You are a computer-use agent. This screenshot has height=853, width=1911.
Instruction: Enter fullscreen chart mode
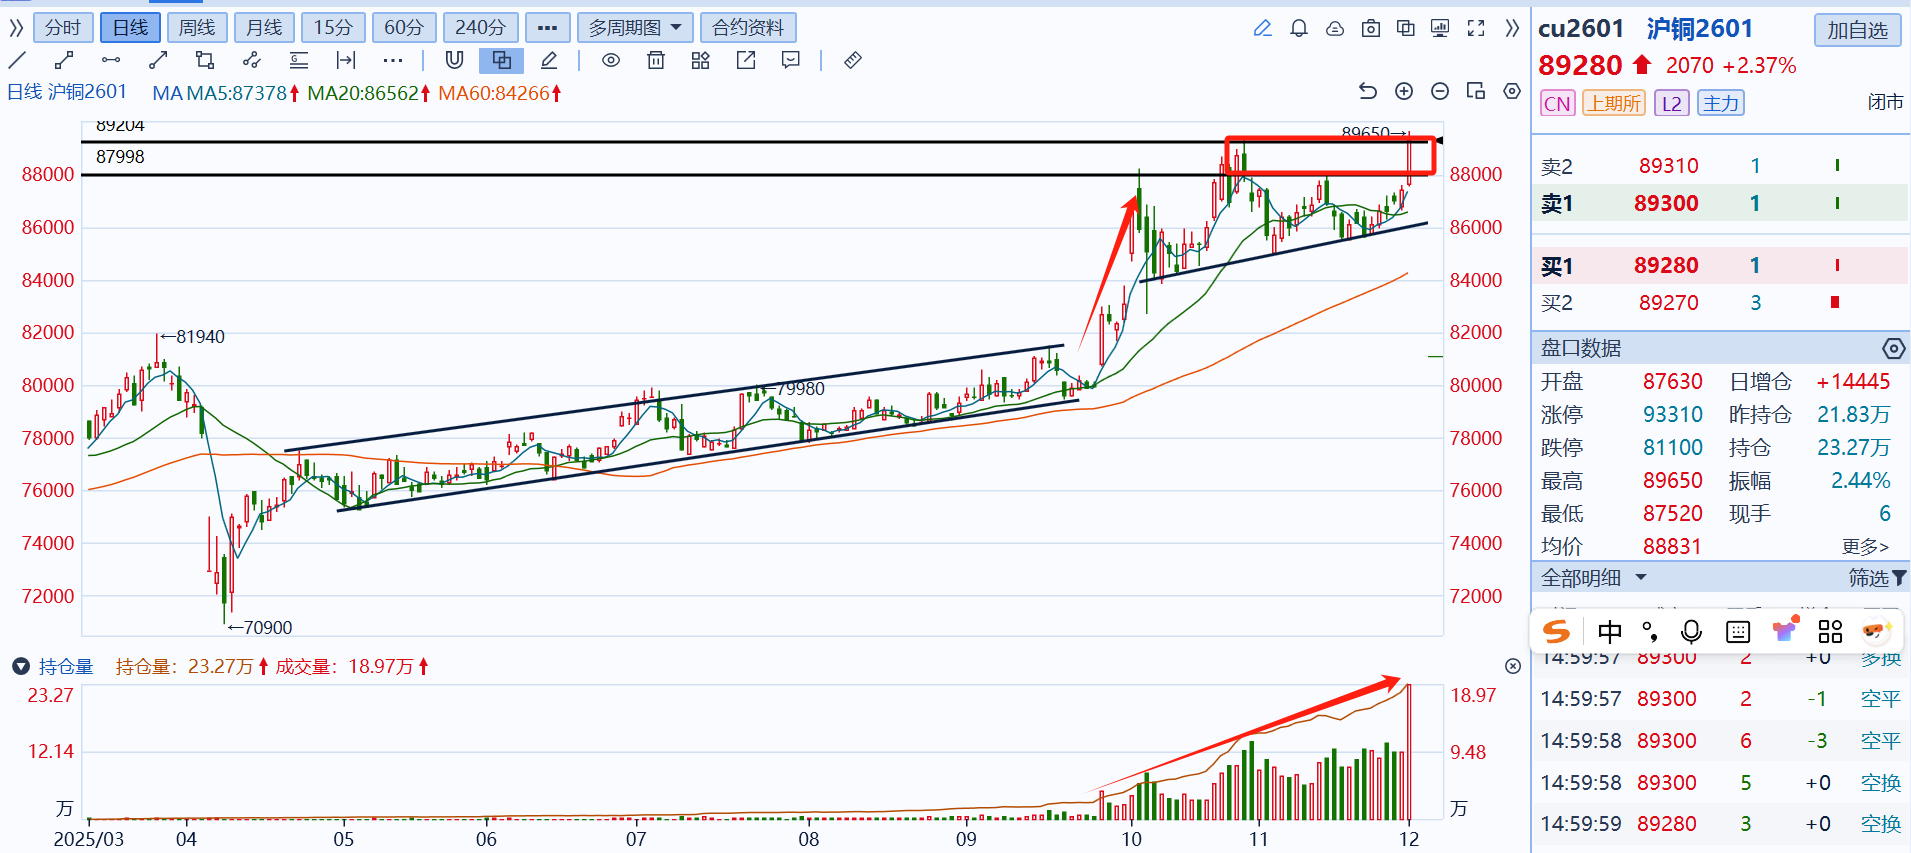[x=1475, y=28]
